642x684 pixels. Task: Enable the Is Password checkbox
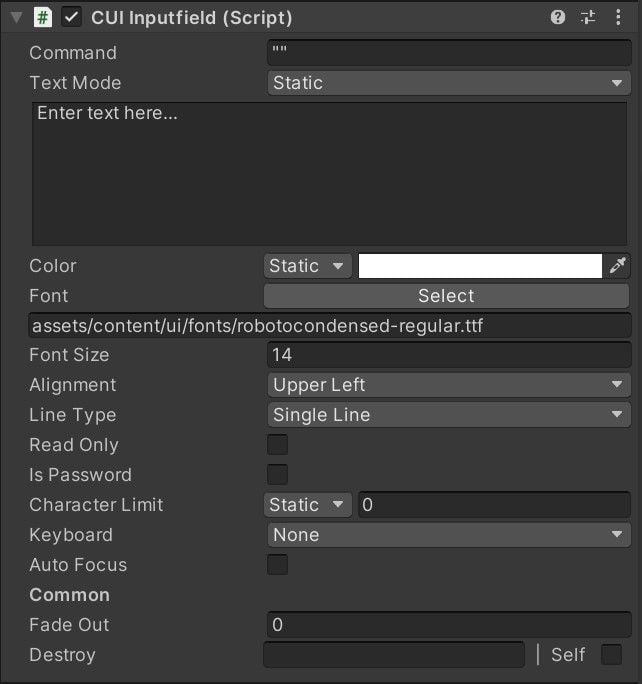tap(277, 475)
